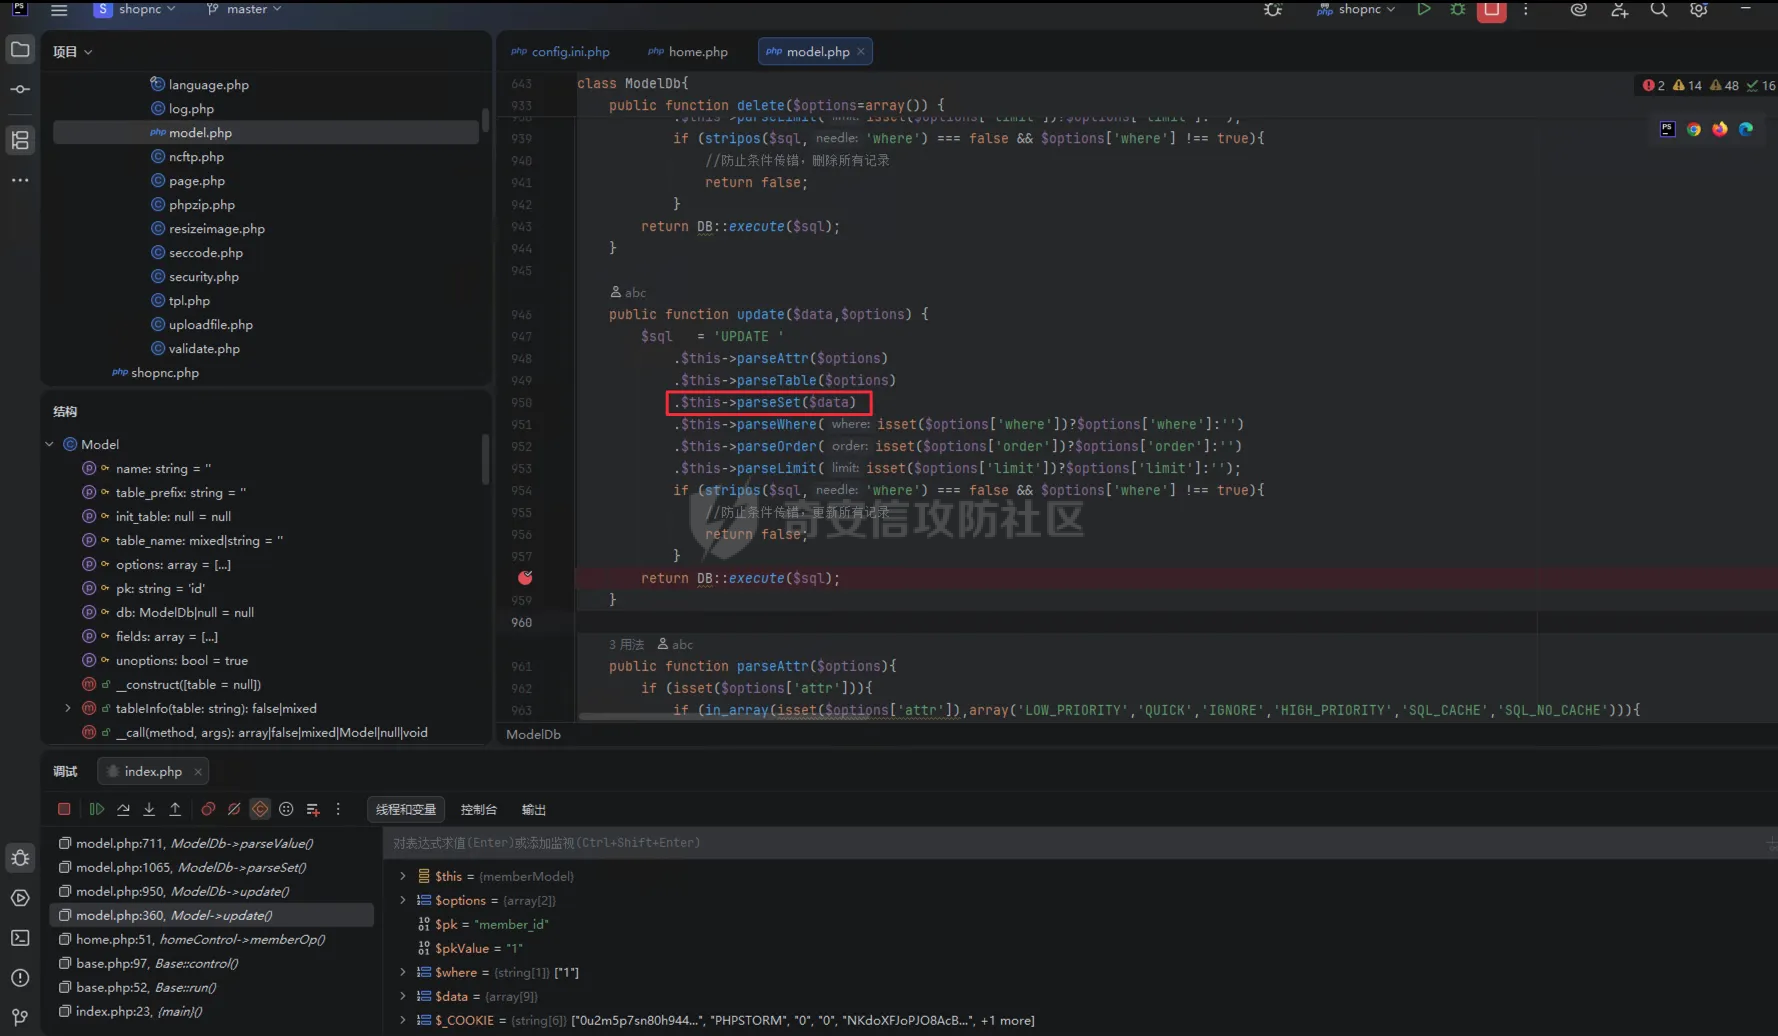
Task: Resume program execution in debugger
Action: [x=97, y=809]
